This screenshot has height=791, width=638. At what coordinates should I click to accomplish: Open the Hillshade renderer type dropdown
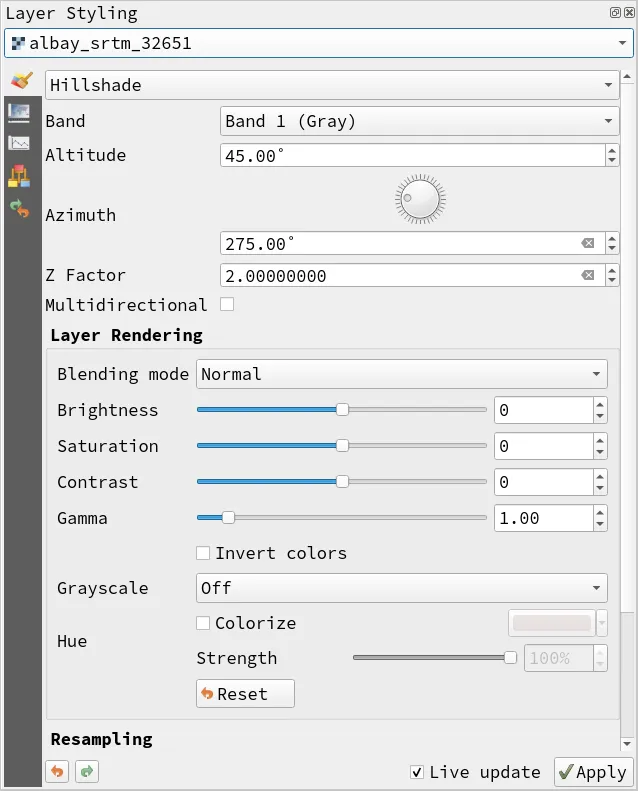[332, 85]
